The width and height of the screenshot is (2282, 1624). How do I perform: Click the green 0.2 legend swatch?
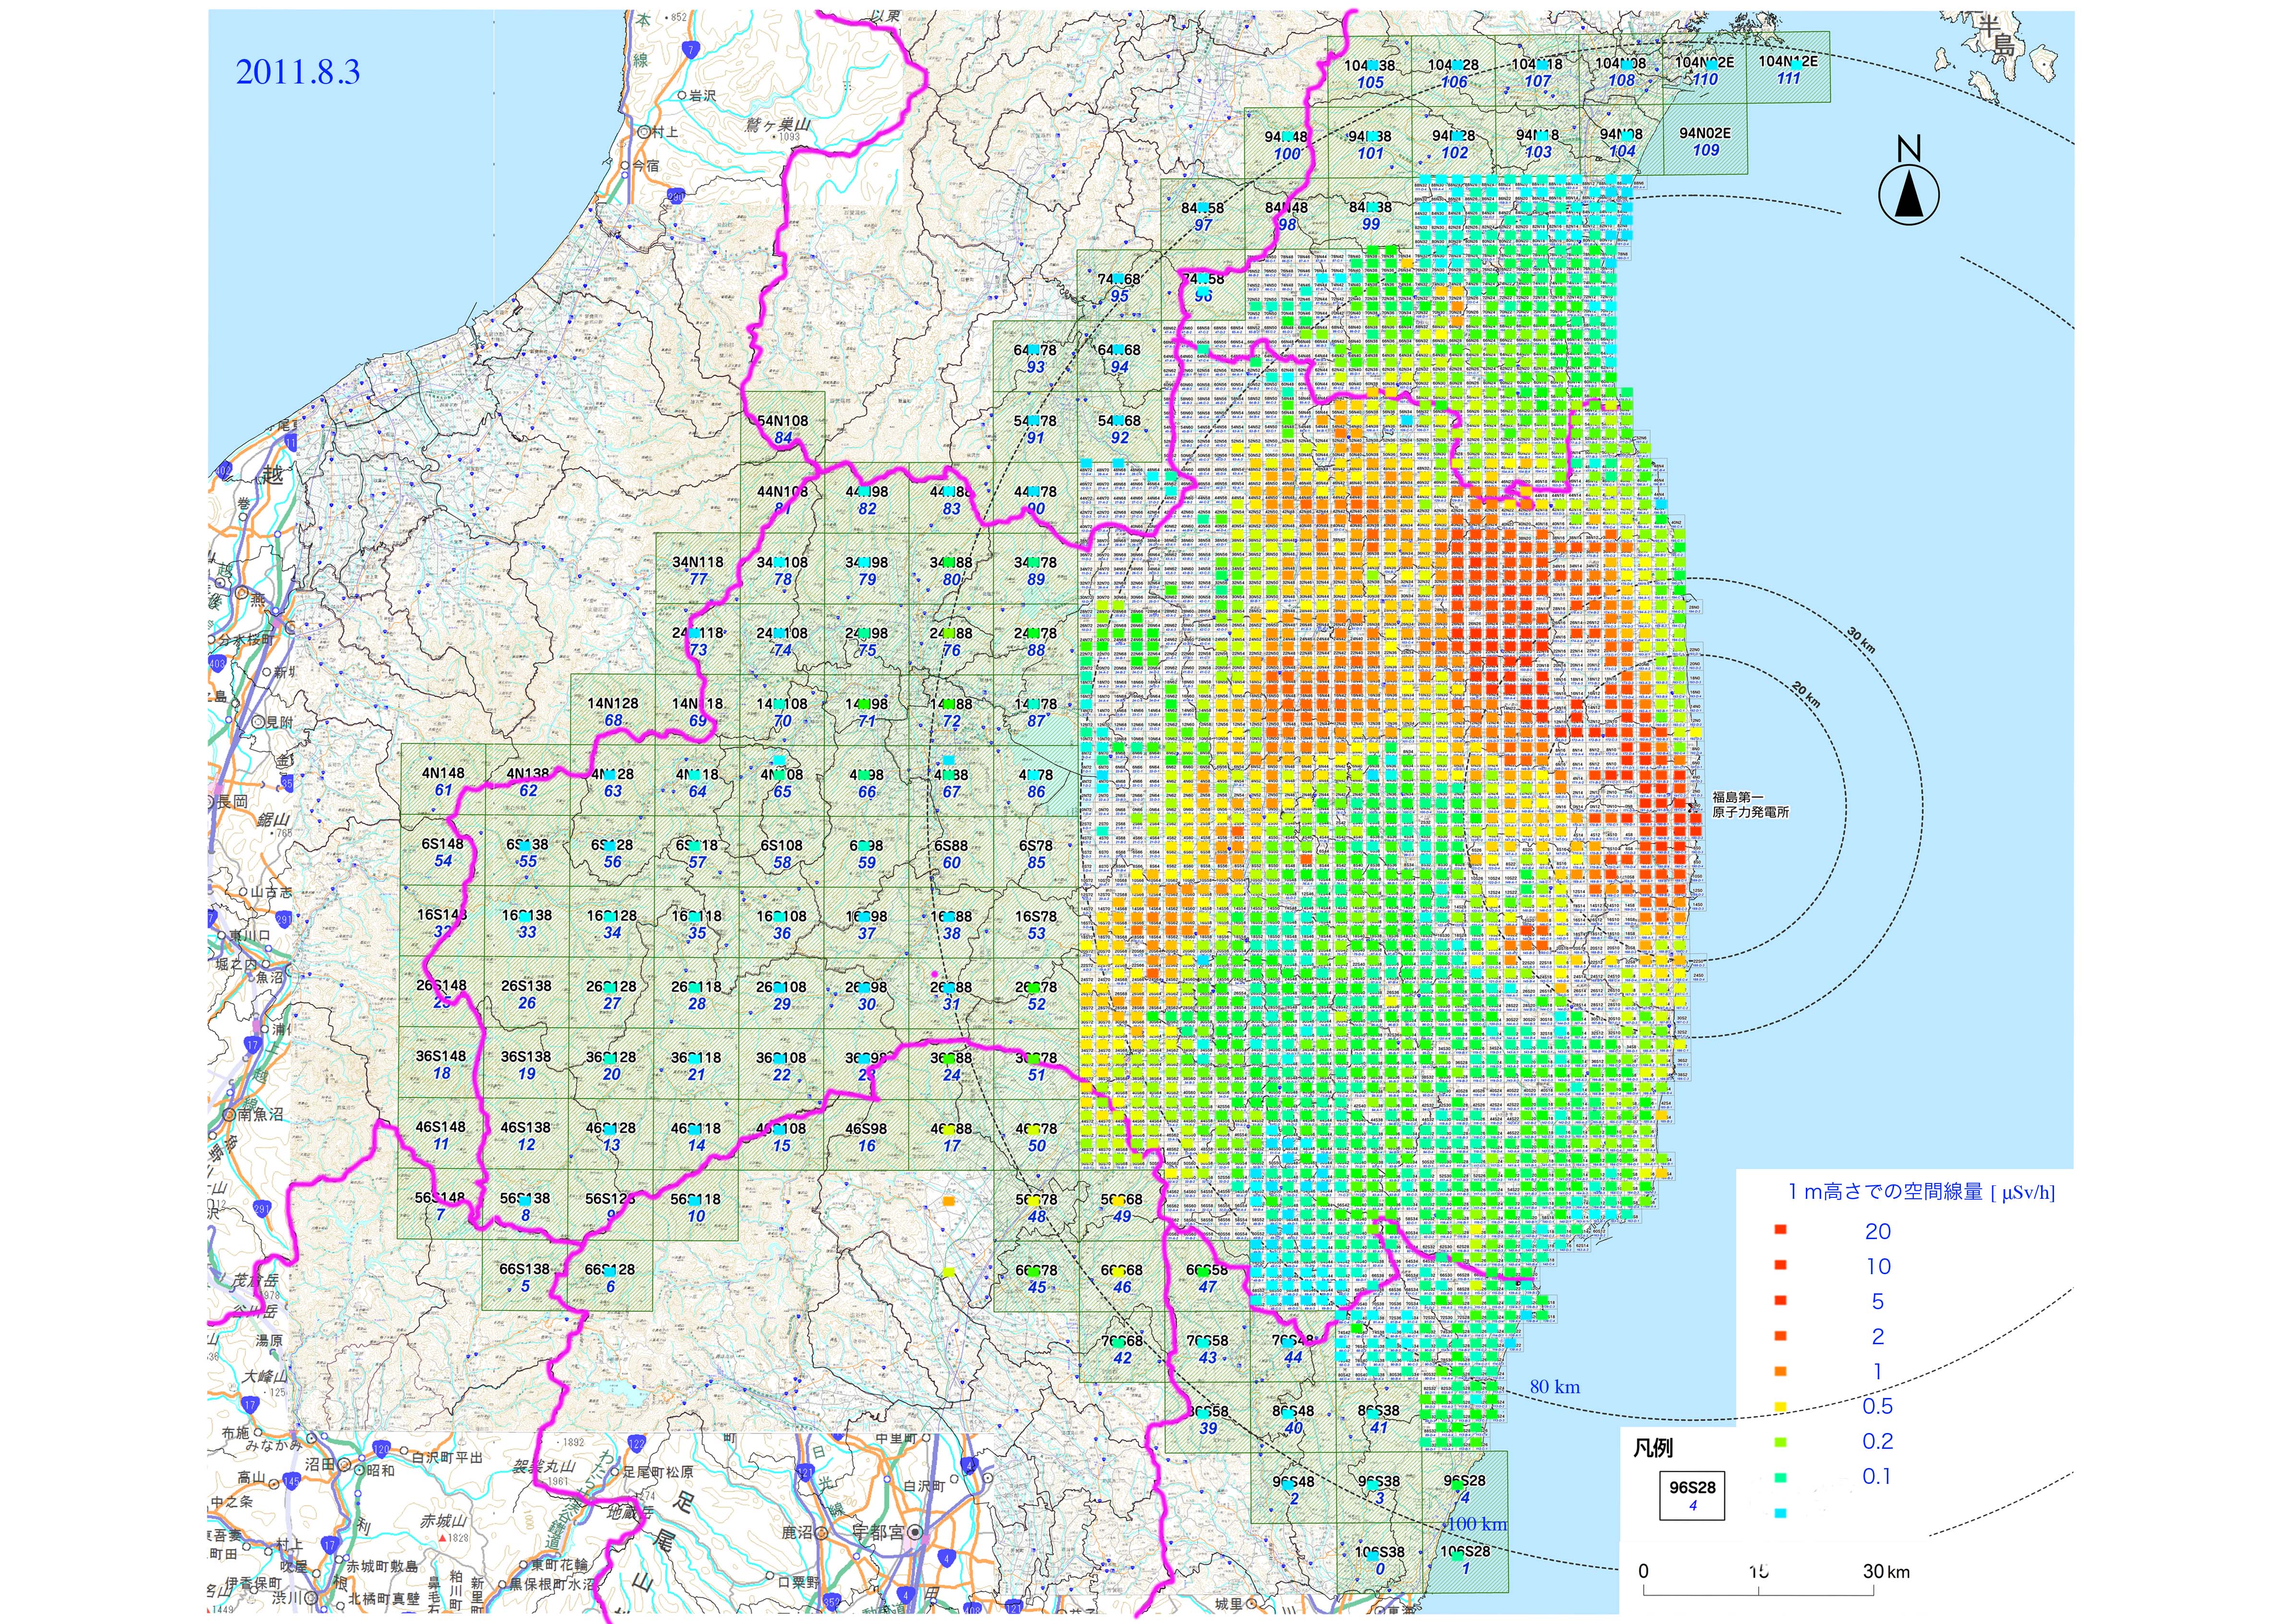pos(1780,1441)
